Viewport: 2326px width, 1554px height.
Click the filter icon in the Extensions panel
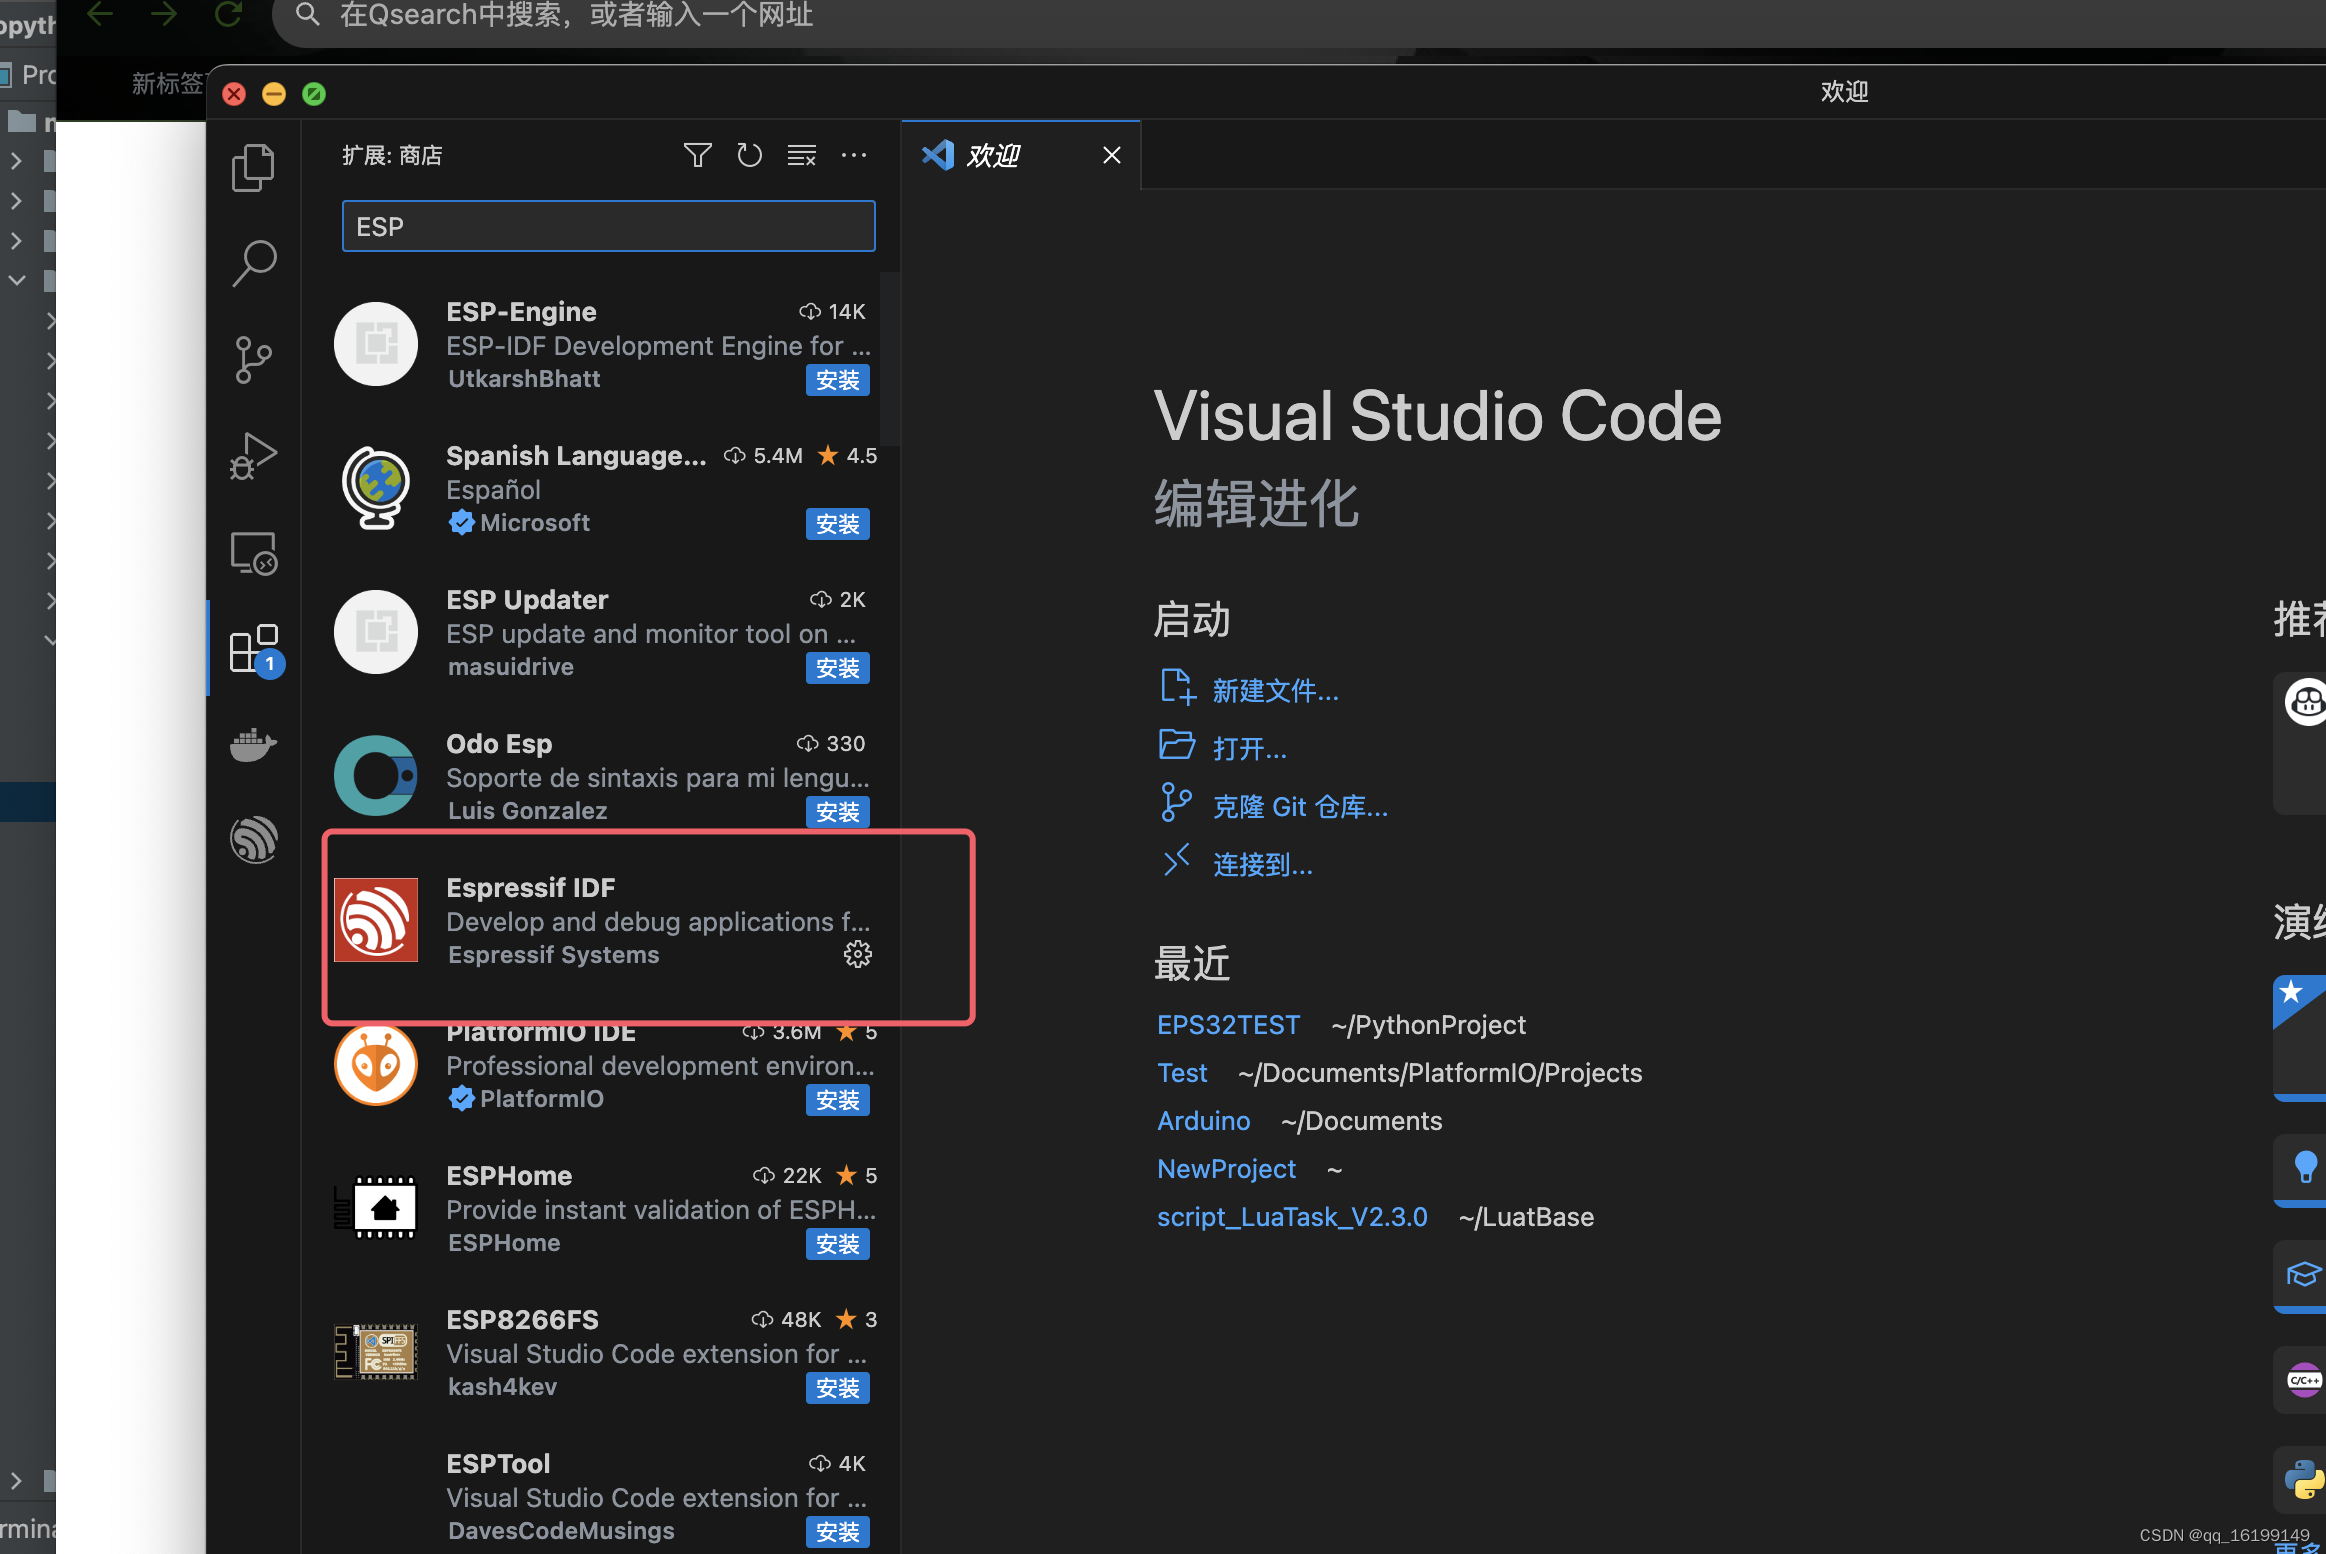pyautogui.click(x=697, y=155)
